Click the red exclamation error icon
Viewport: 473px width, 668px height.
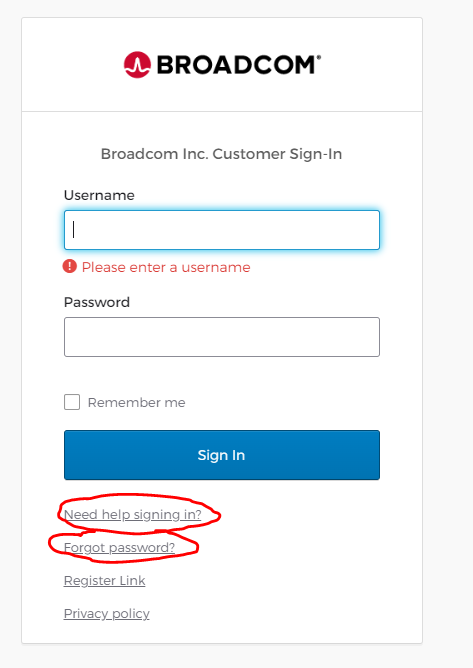(x=69, y=267)
